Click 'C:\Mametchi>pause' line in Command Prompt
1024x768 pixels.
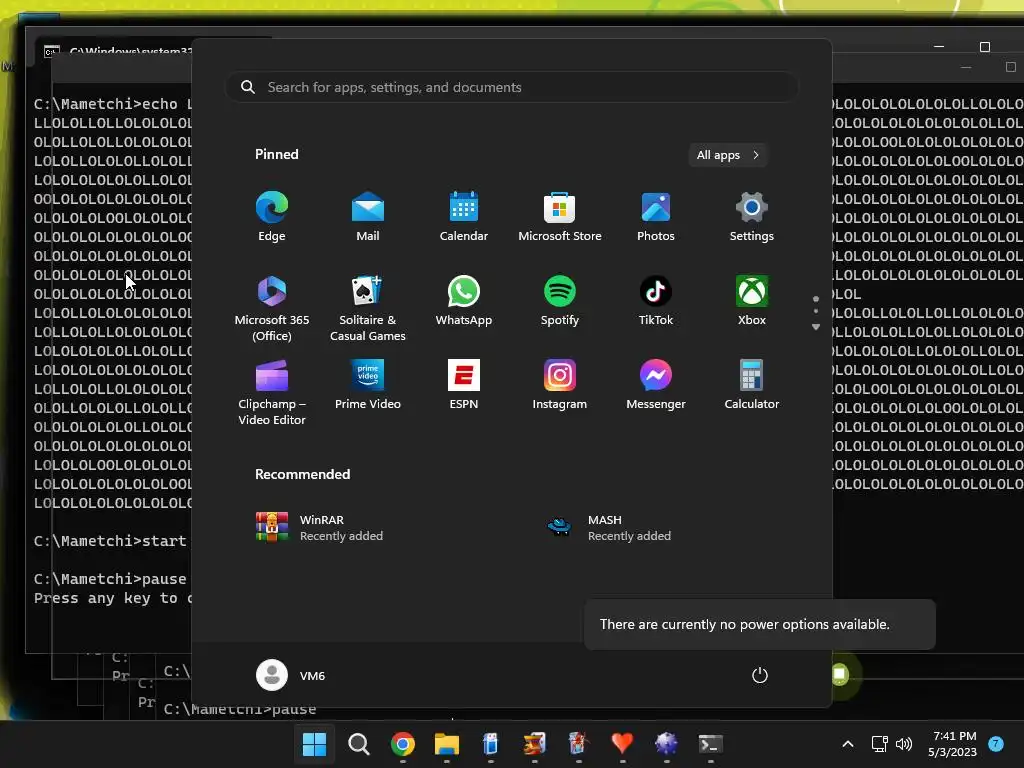click(x=110, y=579)
